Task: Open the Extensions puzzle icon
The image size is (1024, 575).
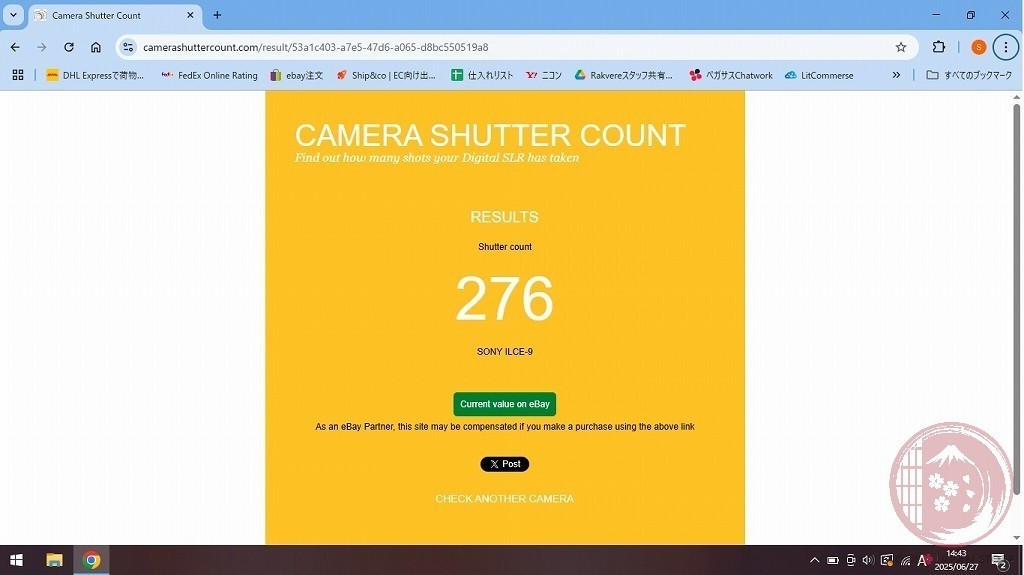Action: click(x=938, y=47)
